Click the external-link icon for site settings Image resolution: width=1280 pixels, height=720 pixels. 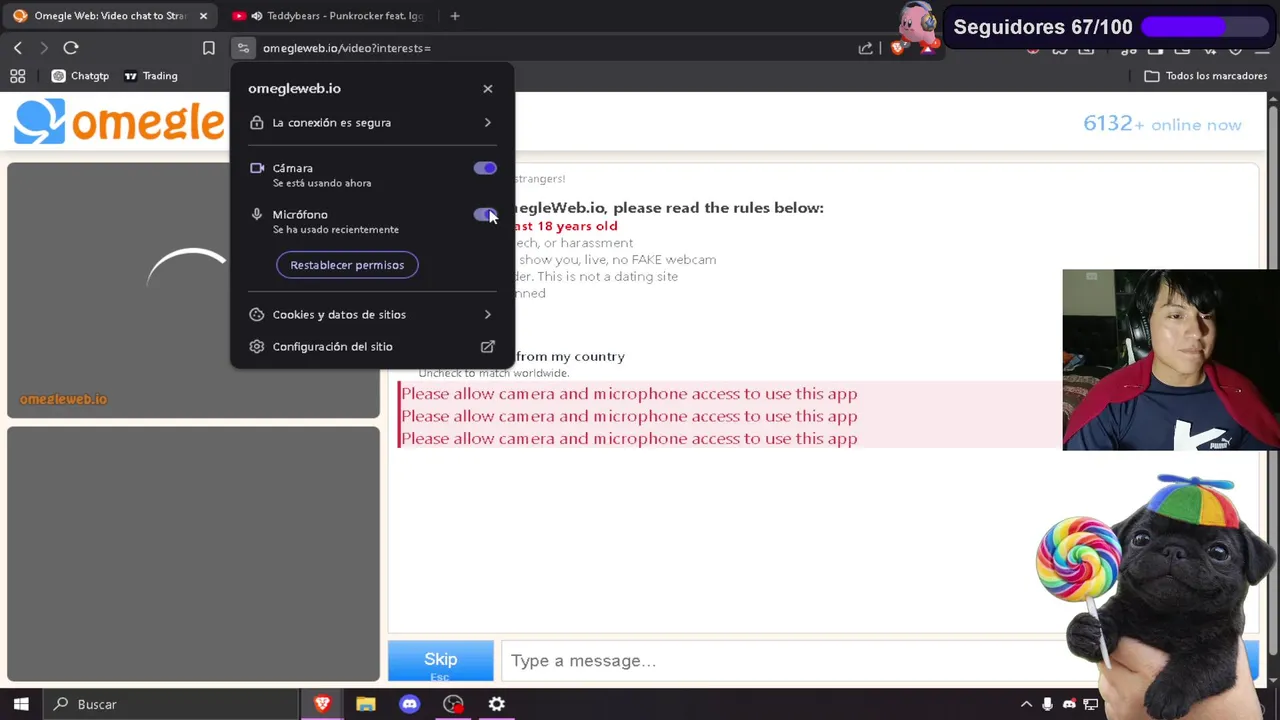pos(488,346)
